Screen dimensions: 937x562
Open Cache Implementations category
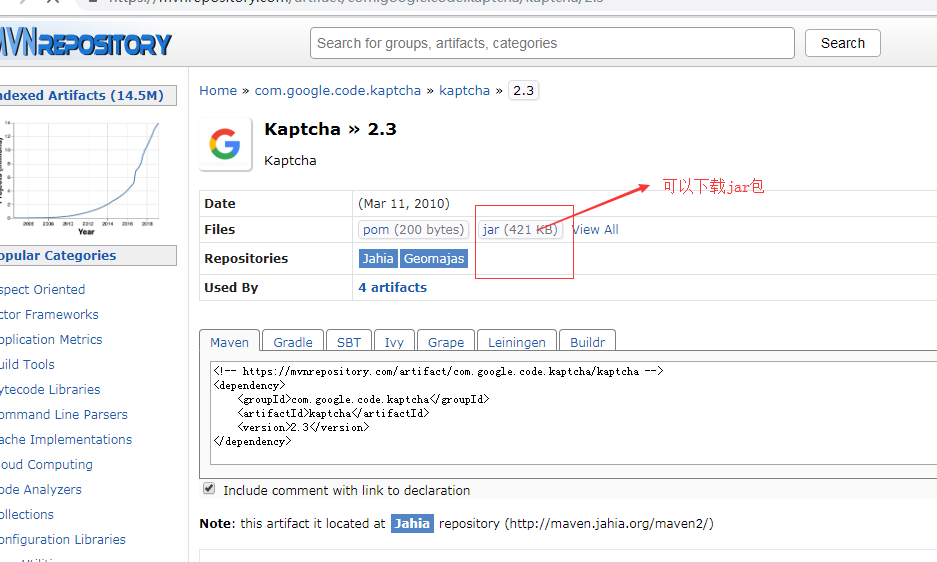66,439
